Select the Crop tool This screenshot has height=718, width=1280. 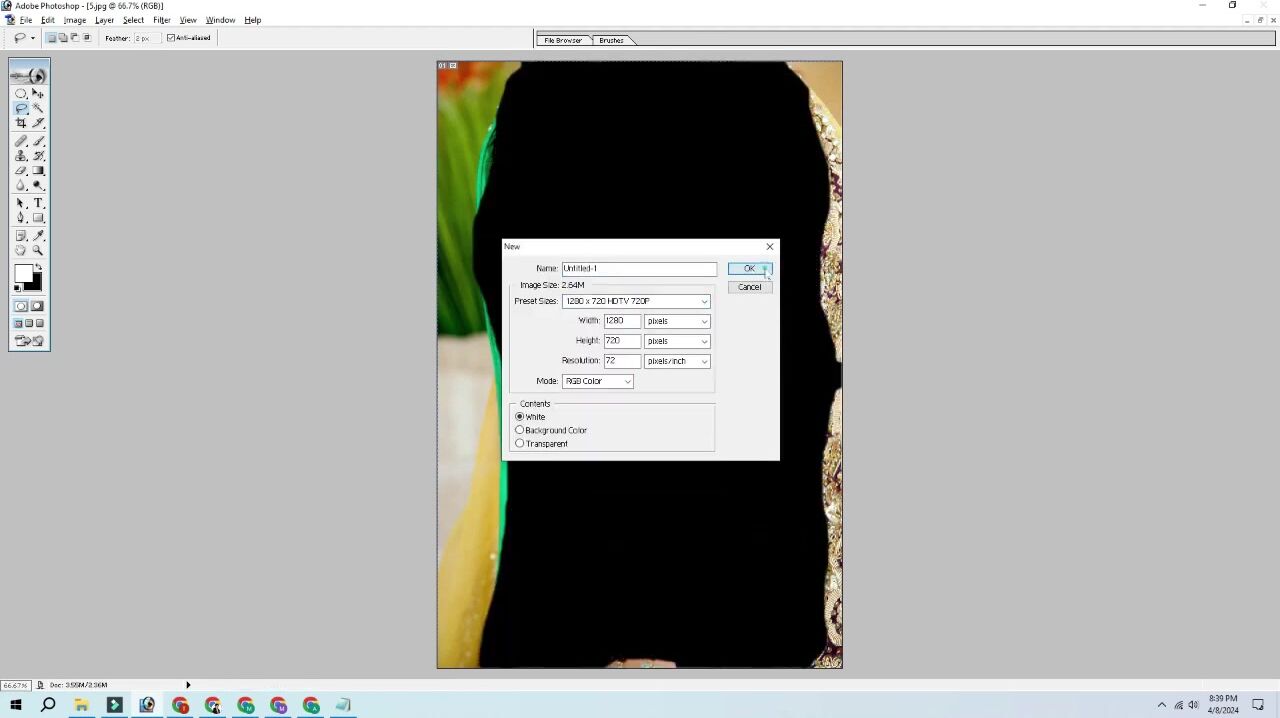(x=21, y=123)
